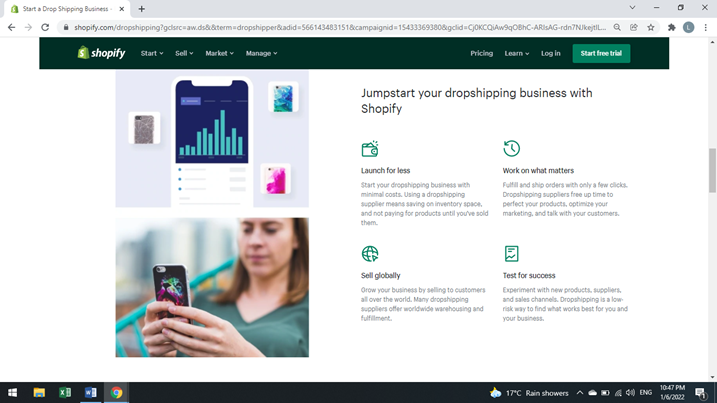Open the Chrome extensions puzzle icon

[671, 27]
